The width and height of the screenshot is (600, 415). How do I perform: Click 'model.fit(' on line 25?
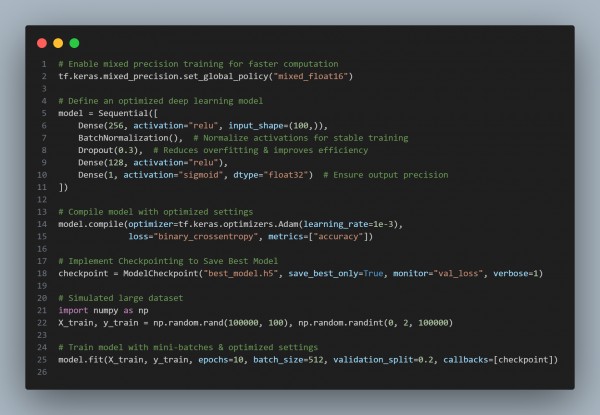(x=83, y=360)
